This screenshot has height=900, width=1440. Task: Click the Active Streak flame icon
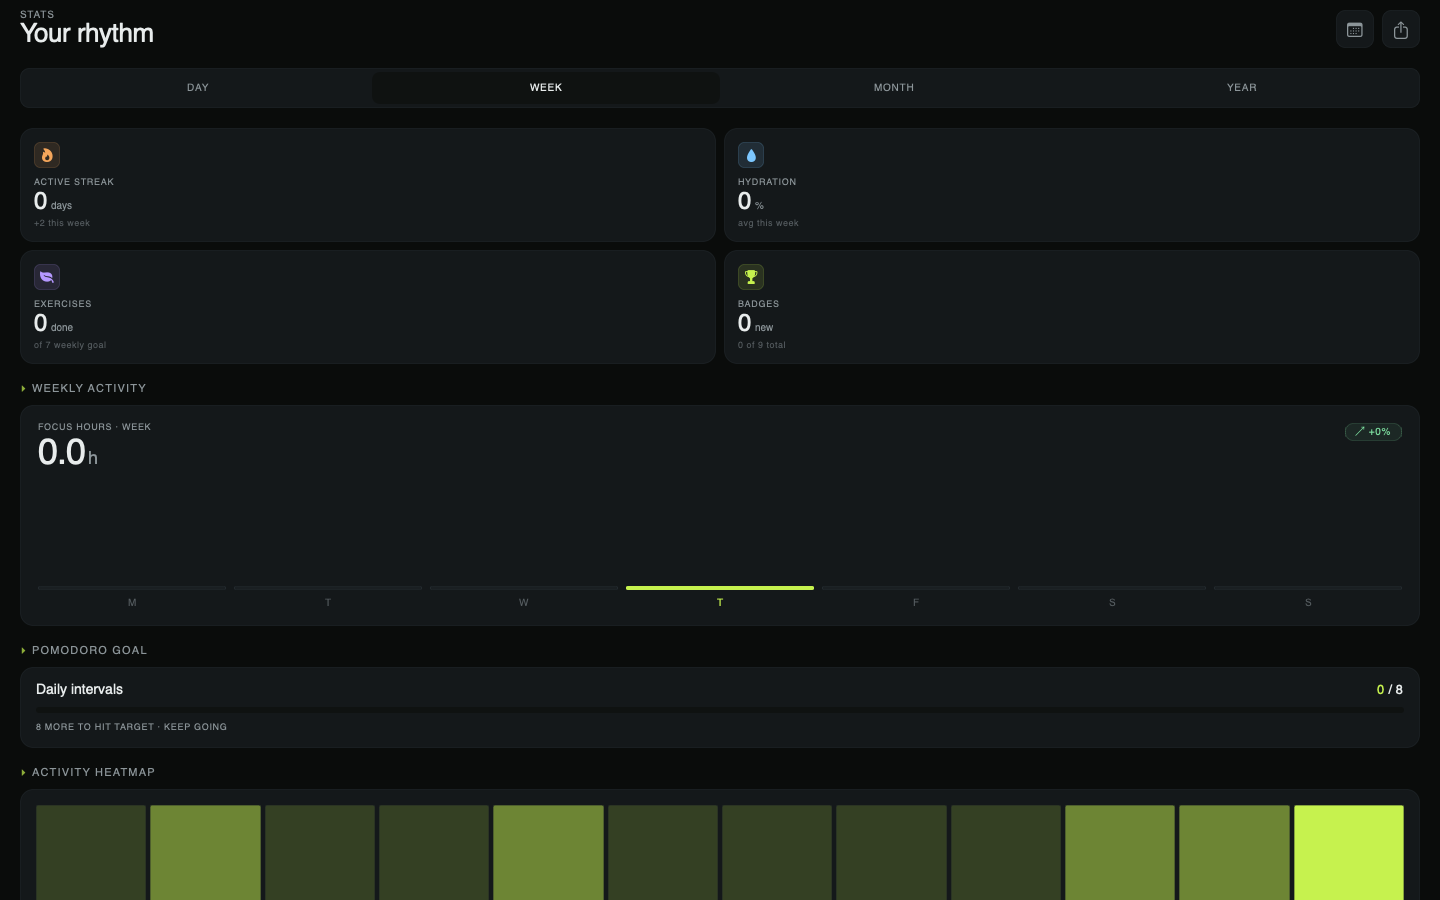coord(47,155)
